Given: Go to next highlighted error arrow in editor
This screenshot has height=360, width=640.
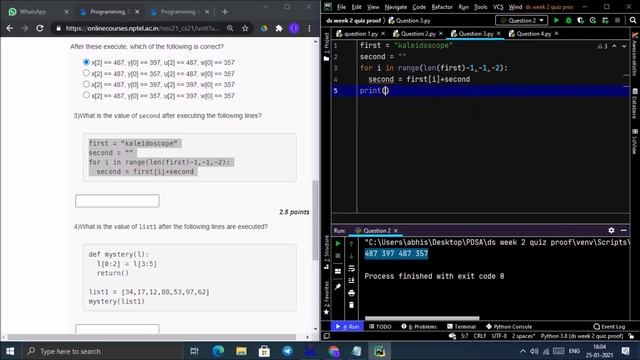Looking at the screenshot, I should pyautogui.click(x=624, y=46).
